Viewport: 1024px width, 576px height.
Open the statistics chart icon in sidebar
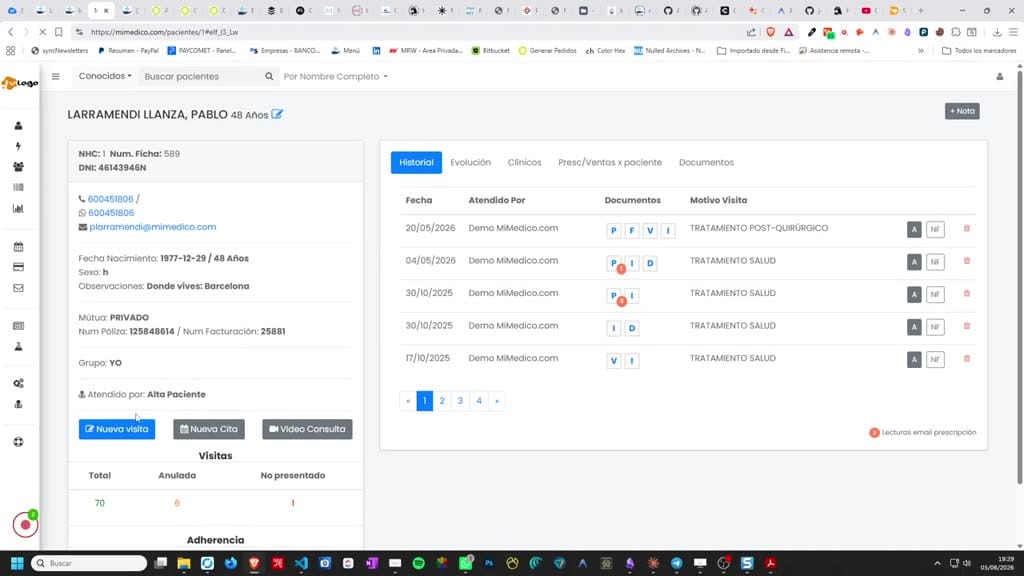[18, 209]
